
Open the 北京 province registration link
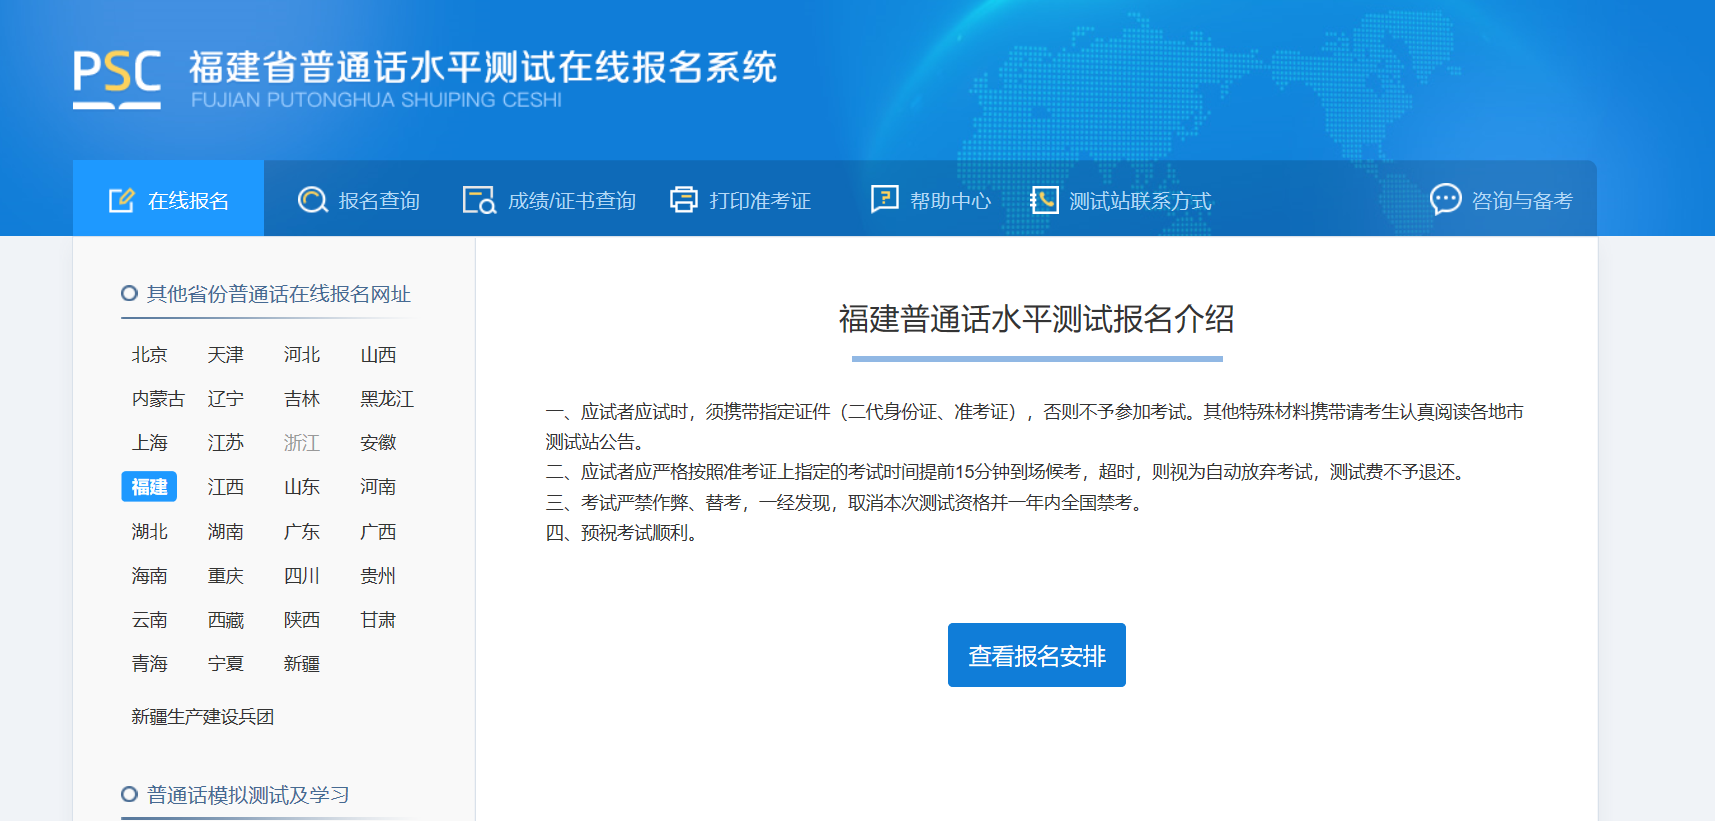click(149, 355)
